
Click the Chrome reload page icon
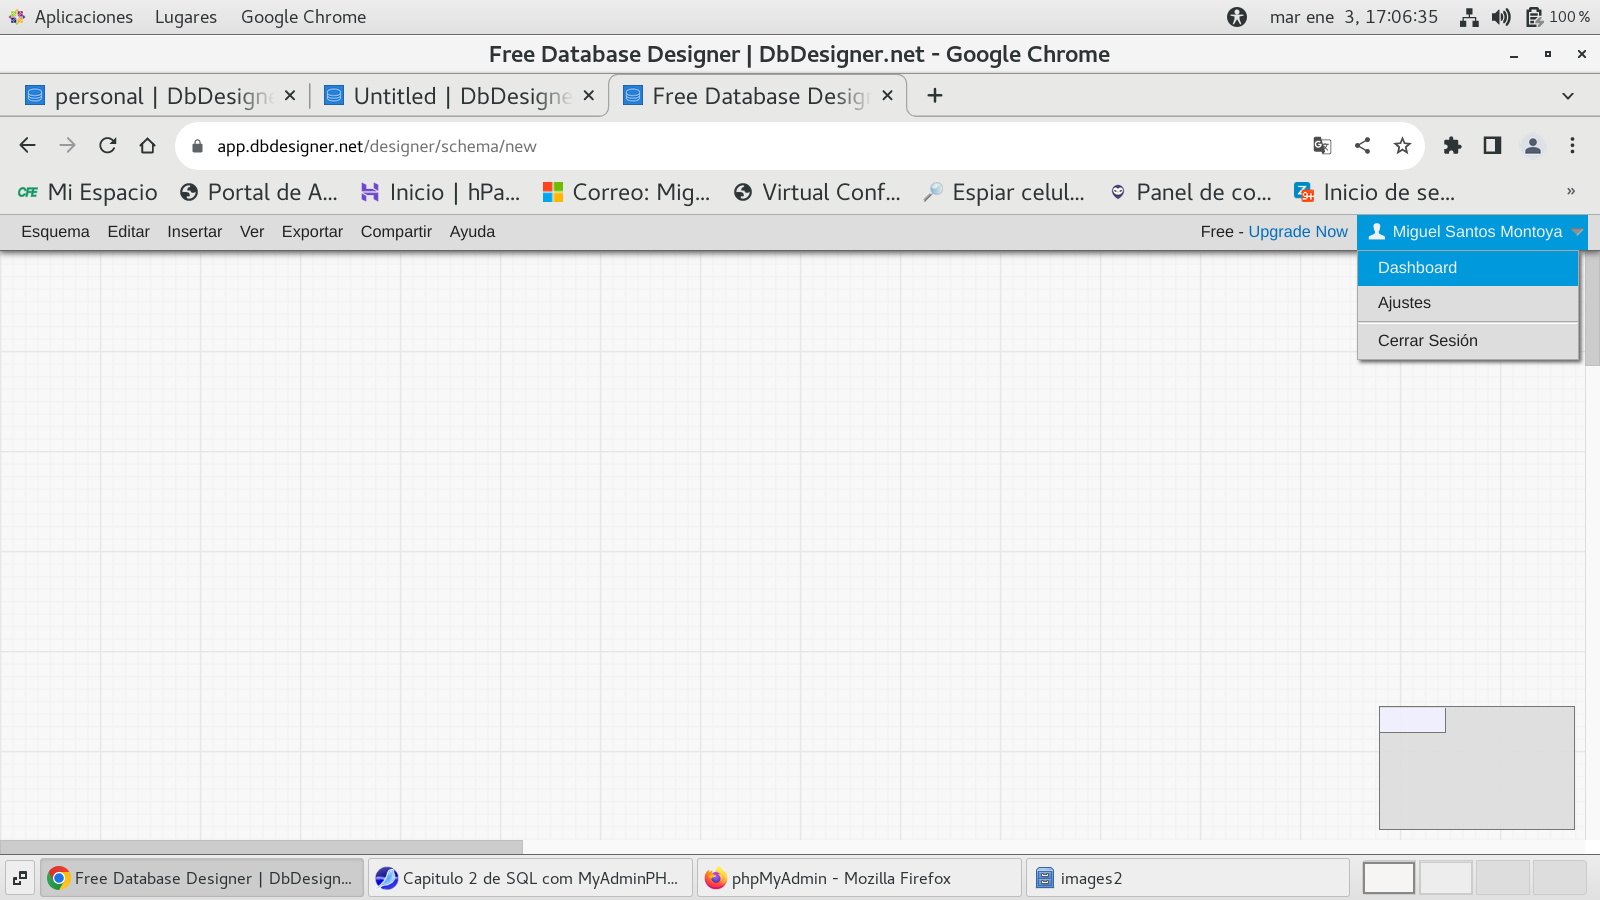point(108,146)
